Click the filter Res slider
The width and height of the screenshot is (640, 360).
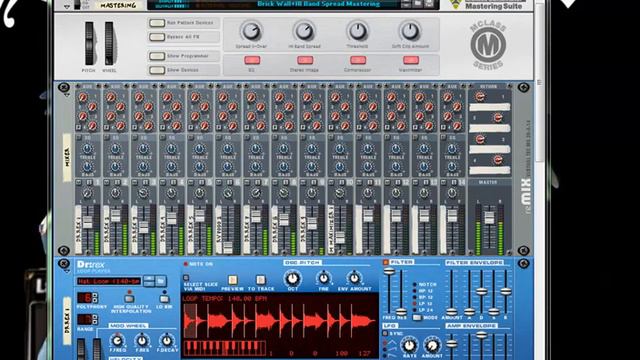pyautogui.click(x=401, y=313)
